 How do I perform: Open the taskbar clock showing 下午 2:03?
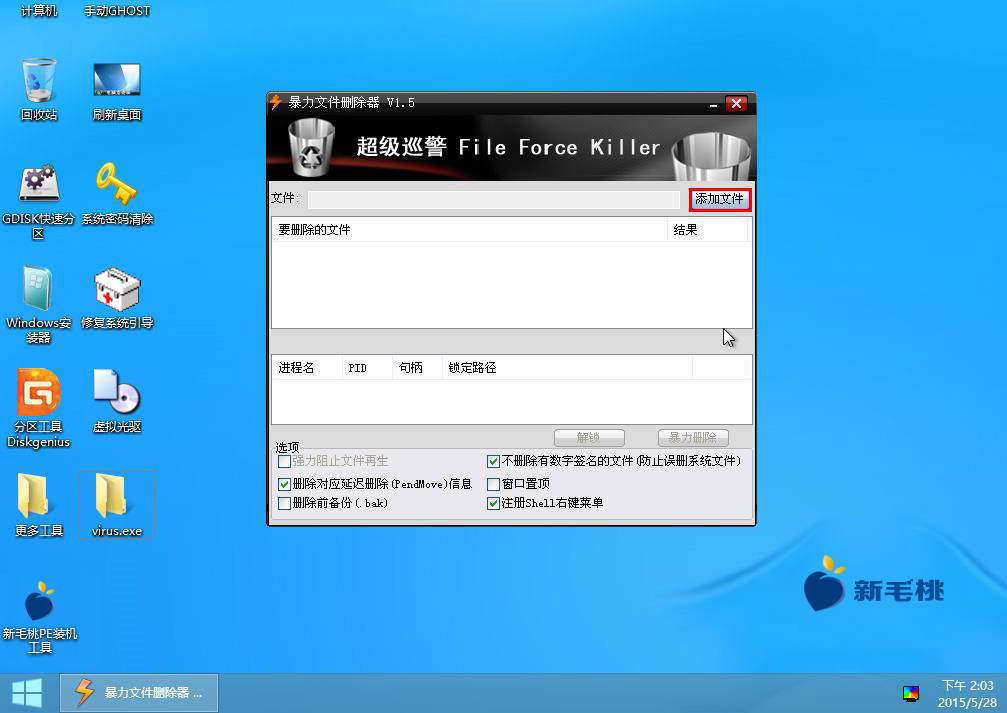click(967, 694)
